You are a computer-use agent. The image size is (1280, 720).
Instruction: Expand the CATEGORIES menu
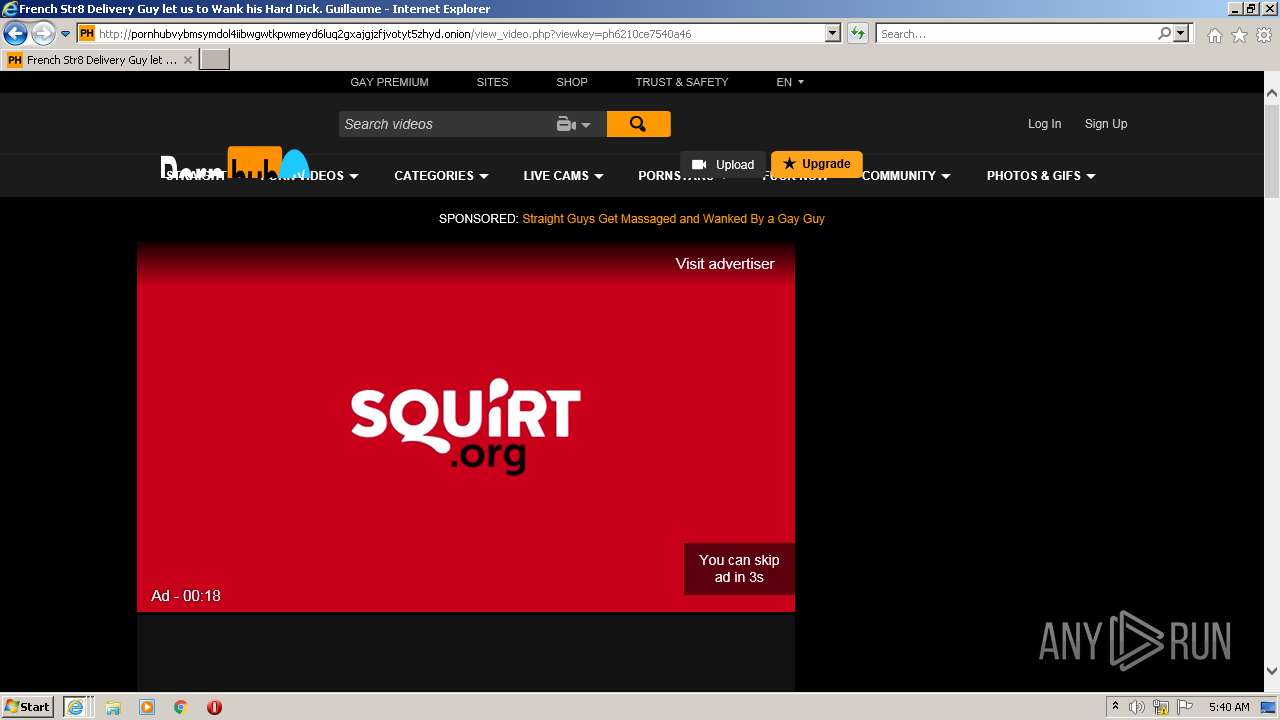coord(441,176)
